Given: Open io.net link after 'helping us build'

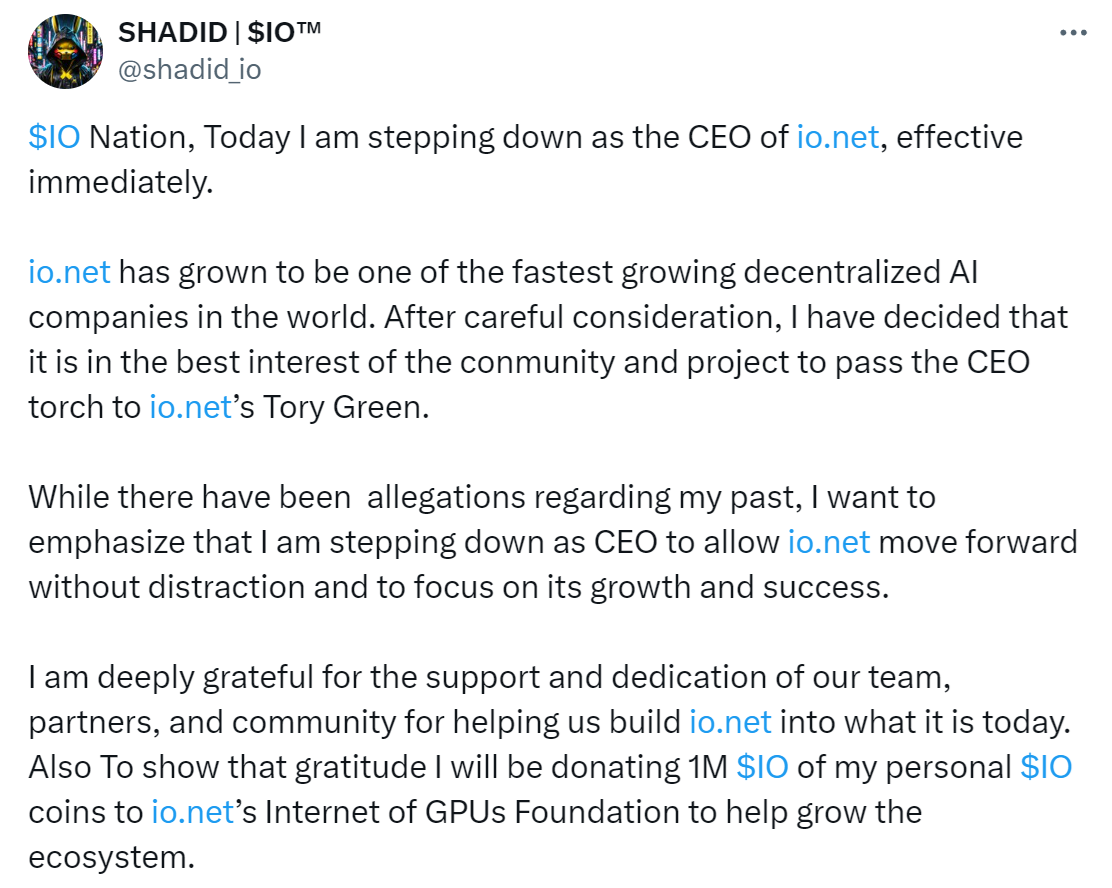Looking at the screenshot, I should [730, 722].
